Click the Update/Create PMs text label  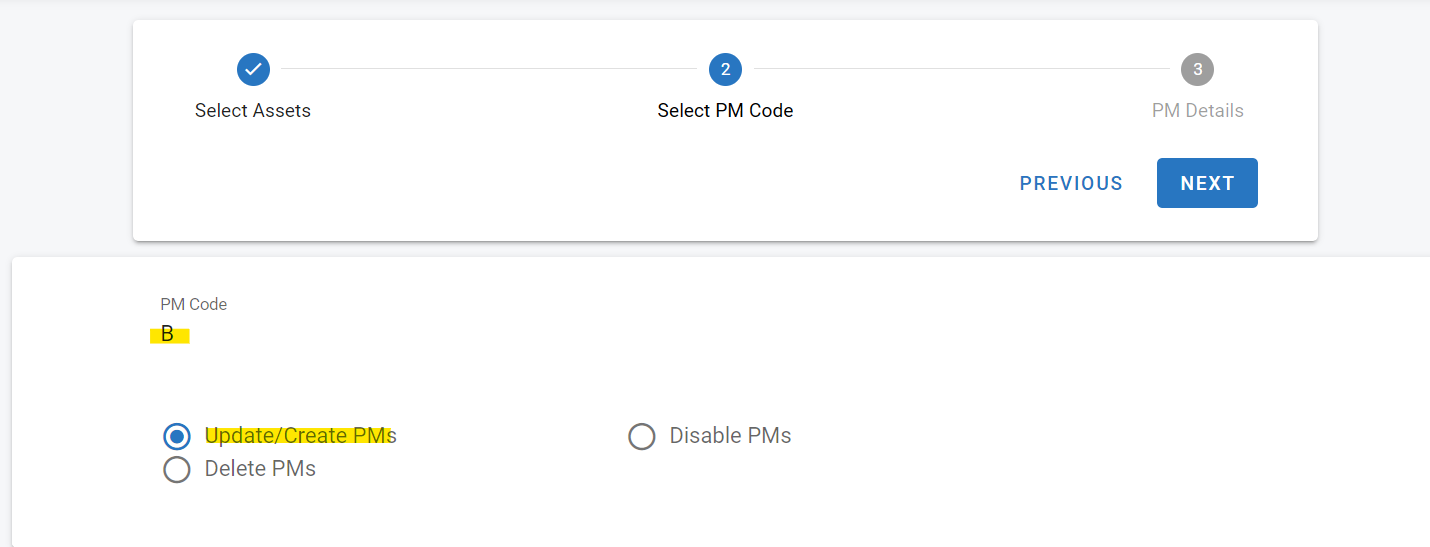tap(300, 436)
